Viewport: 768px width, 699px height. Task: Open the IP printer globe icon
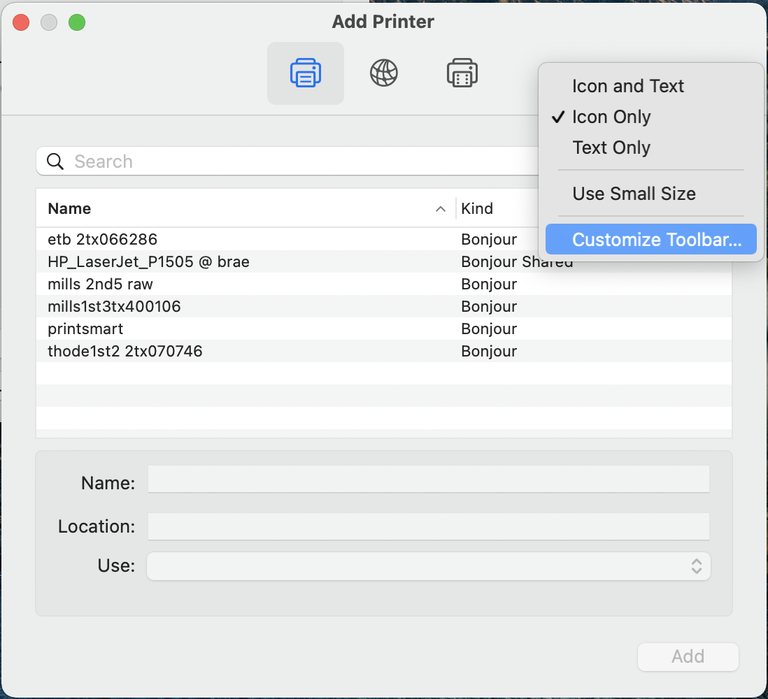(x=384, y=73)
